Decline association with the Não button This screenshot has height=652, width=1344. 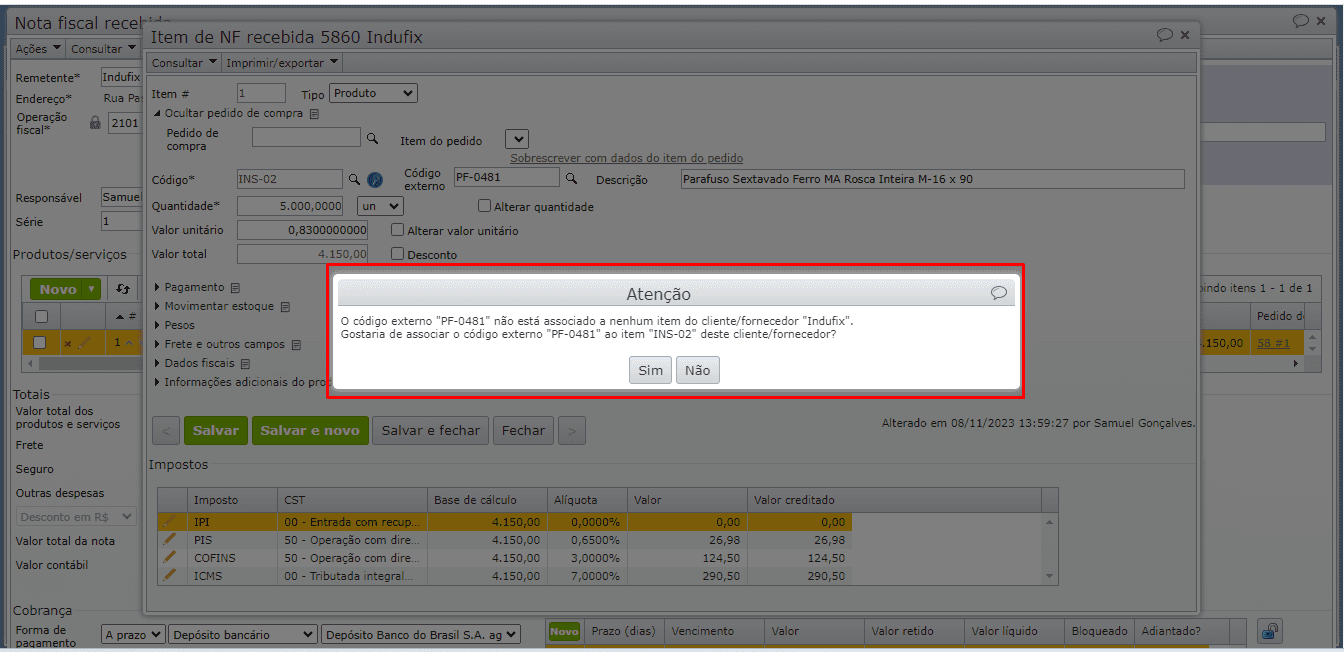click(698, 370)
